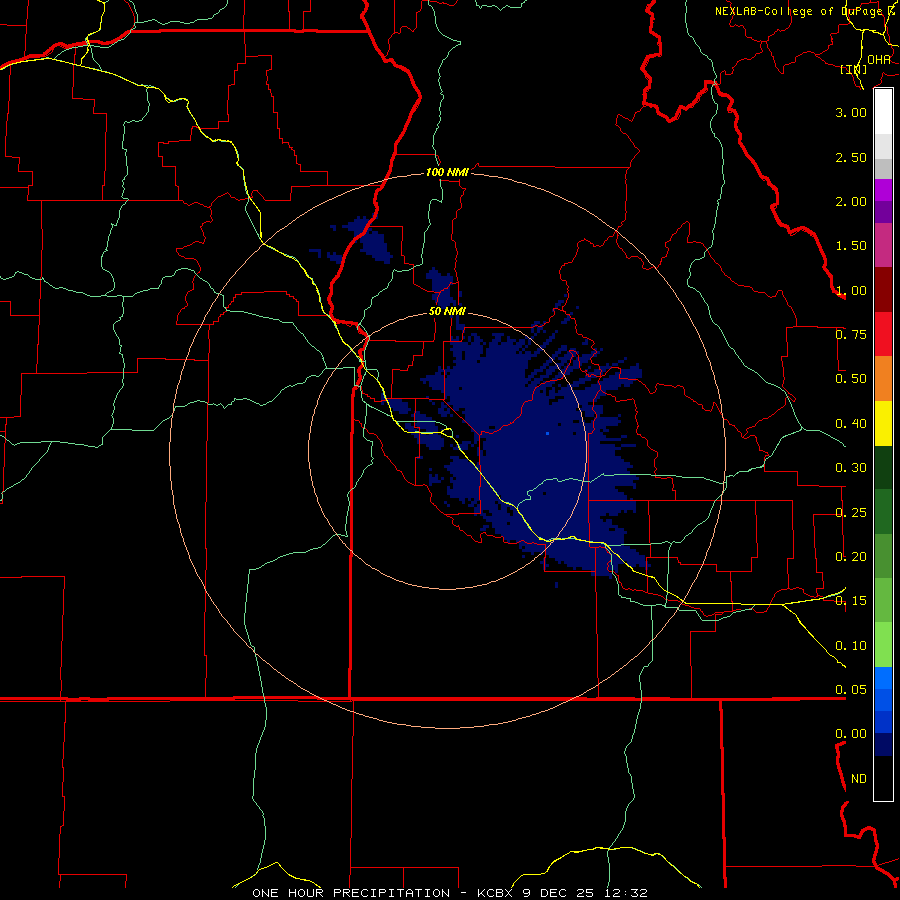This screenshot has width=900, height=900.
Task: Select the "9 DEC 25" date text
Action: pos(558,893)
